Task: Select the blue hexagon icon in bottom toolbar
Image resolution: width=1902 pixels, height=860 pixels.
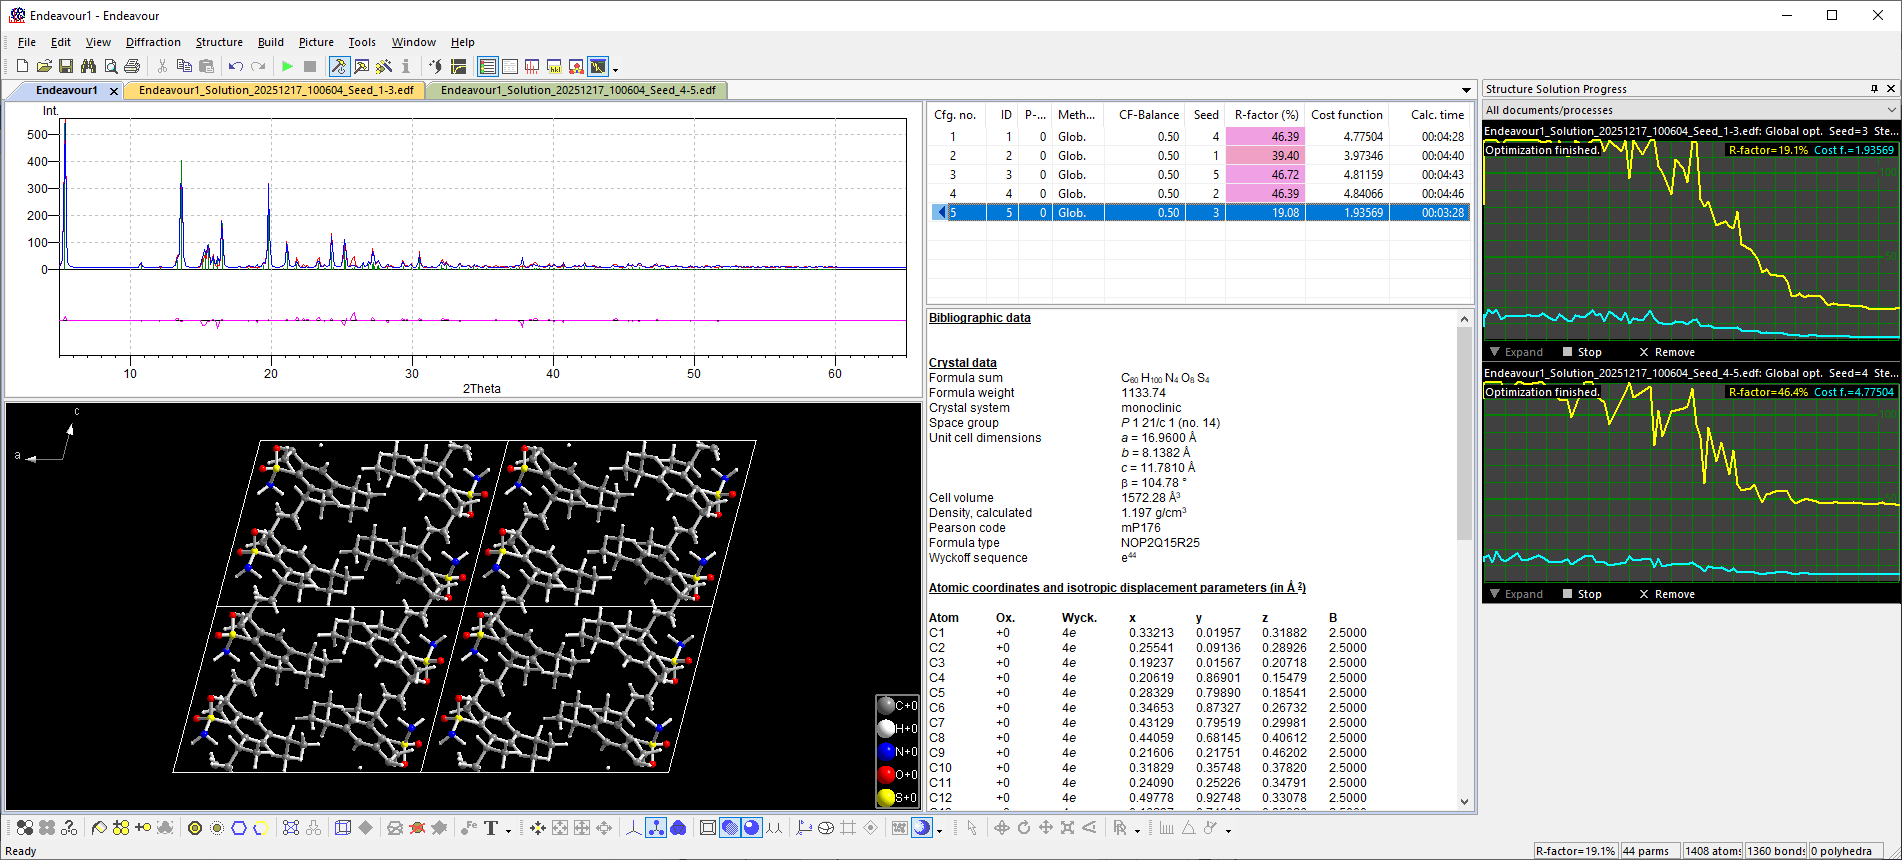Action: [x=239, y=828]
